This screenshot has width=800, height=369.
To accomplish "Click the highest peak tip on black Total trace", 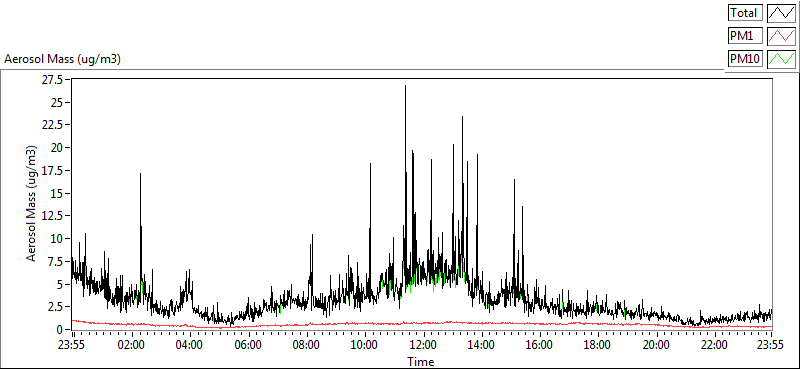I will pos(406,86).
